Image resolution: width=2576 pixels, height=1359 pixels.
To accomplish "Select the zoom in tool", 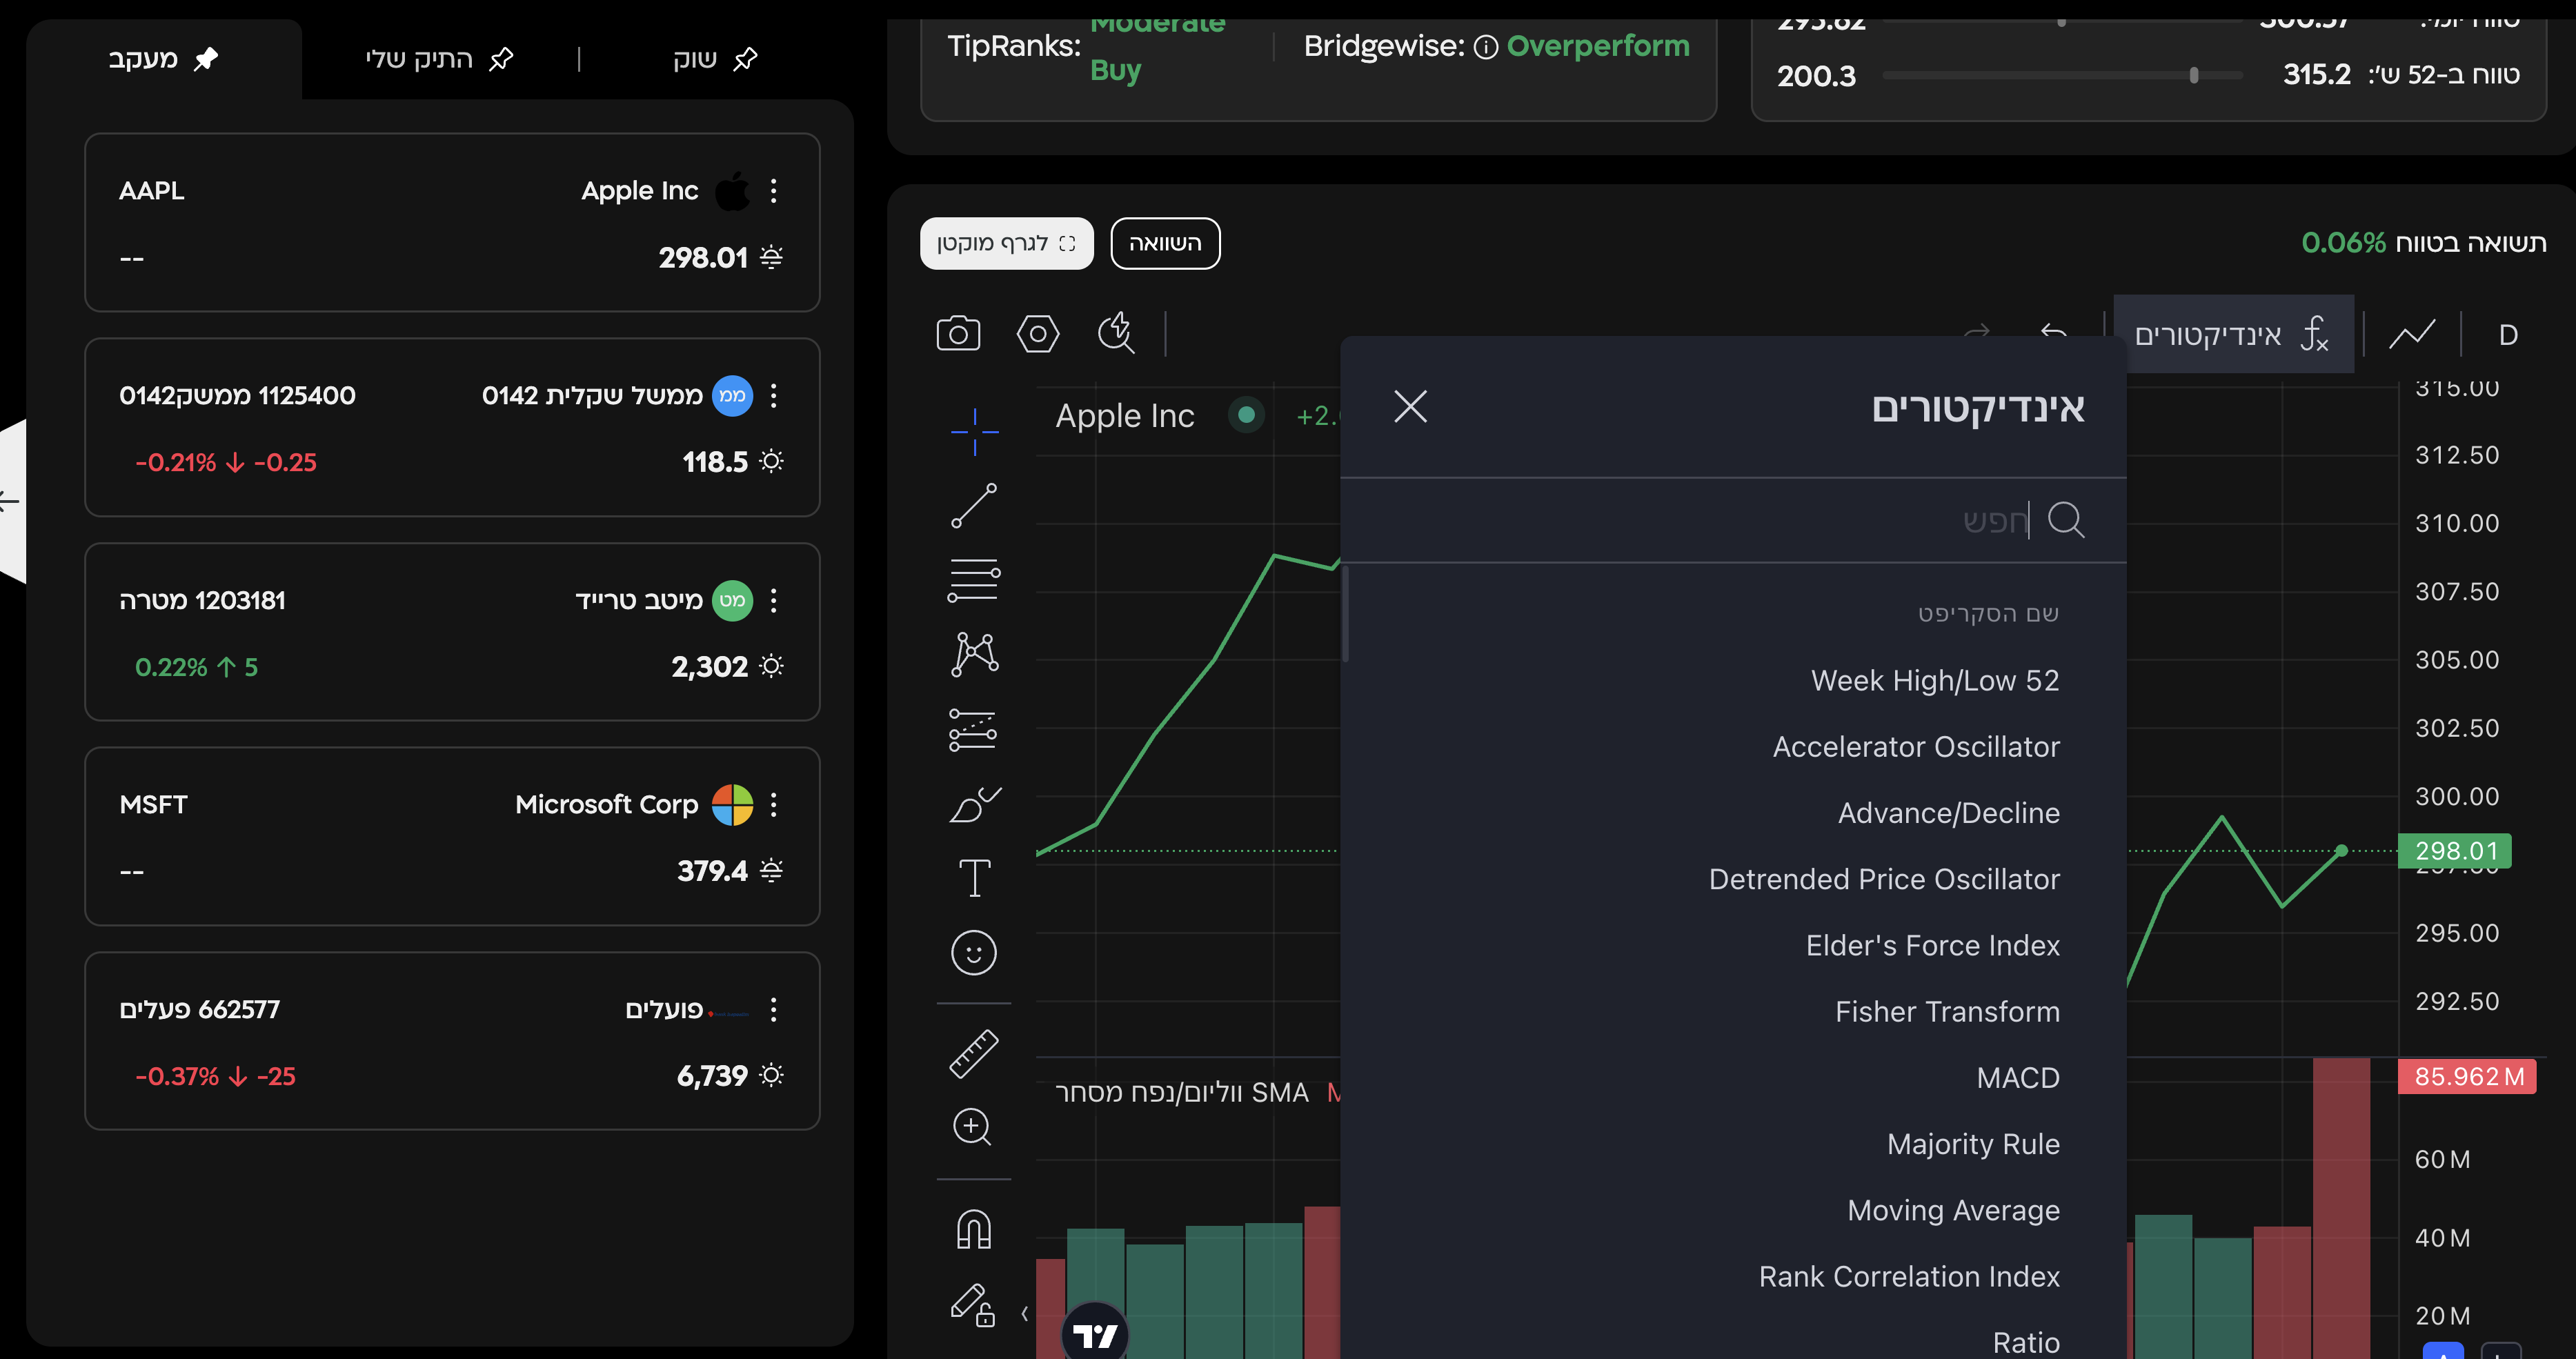I will pyautogui.click(x=972, y=1127).
